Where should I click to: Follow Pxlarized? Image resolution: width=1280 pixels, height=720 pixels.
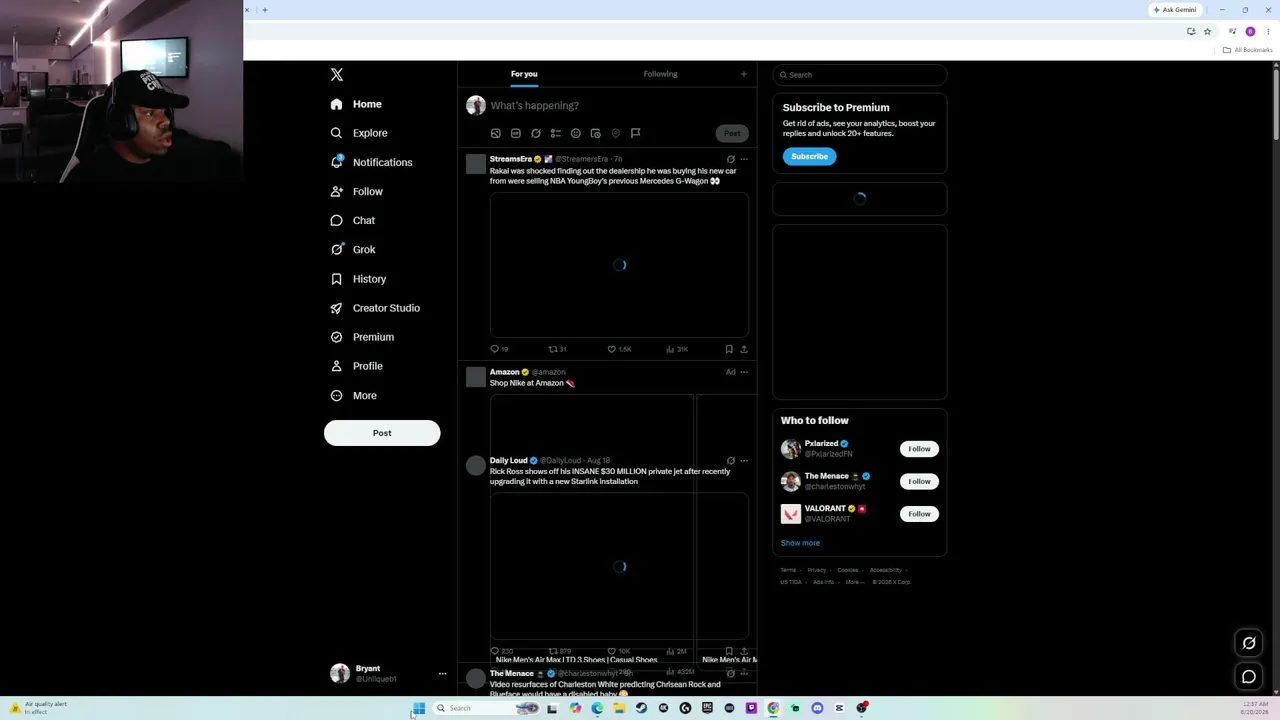point(919,449)
